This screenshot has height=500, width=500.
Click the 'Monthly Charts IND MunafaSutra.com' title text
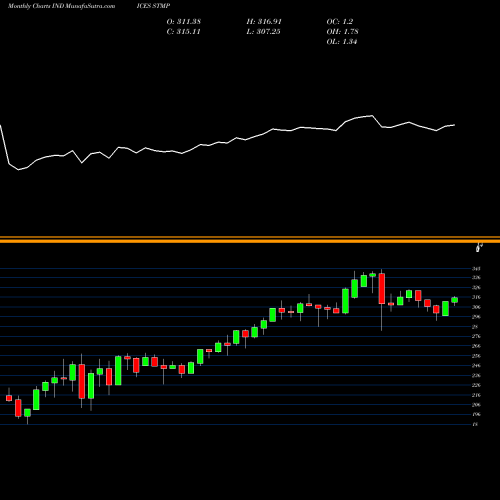tap(61, 6)
